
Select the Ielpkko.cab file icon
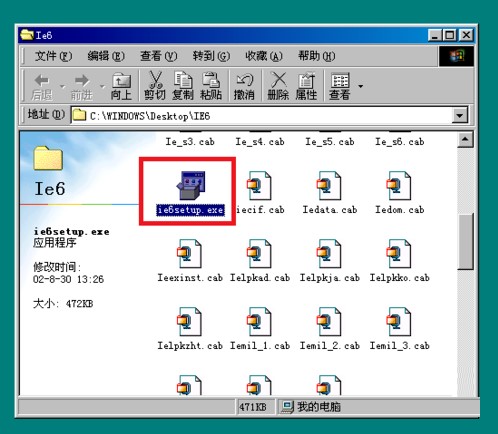[399, 254]
